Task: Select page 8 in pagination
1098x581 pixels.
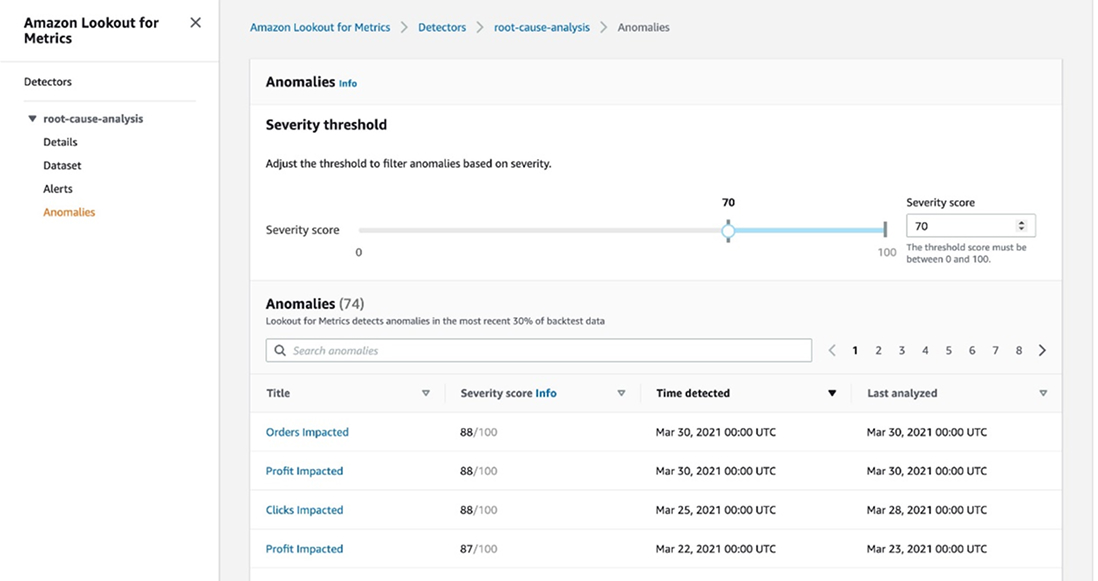Action: tap(1019, 350)
